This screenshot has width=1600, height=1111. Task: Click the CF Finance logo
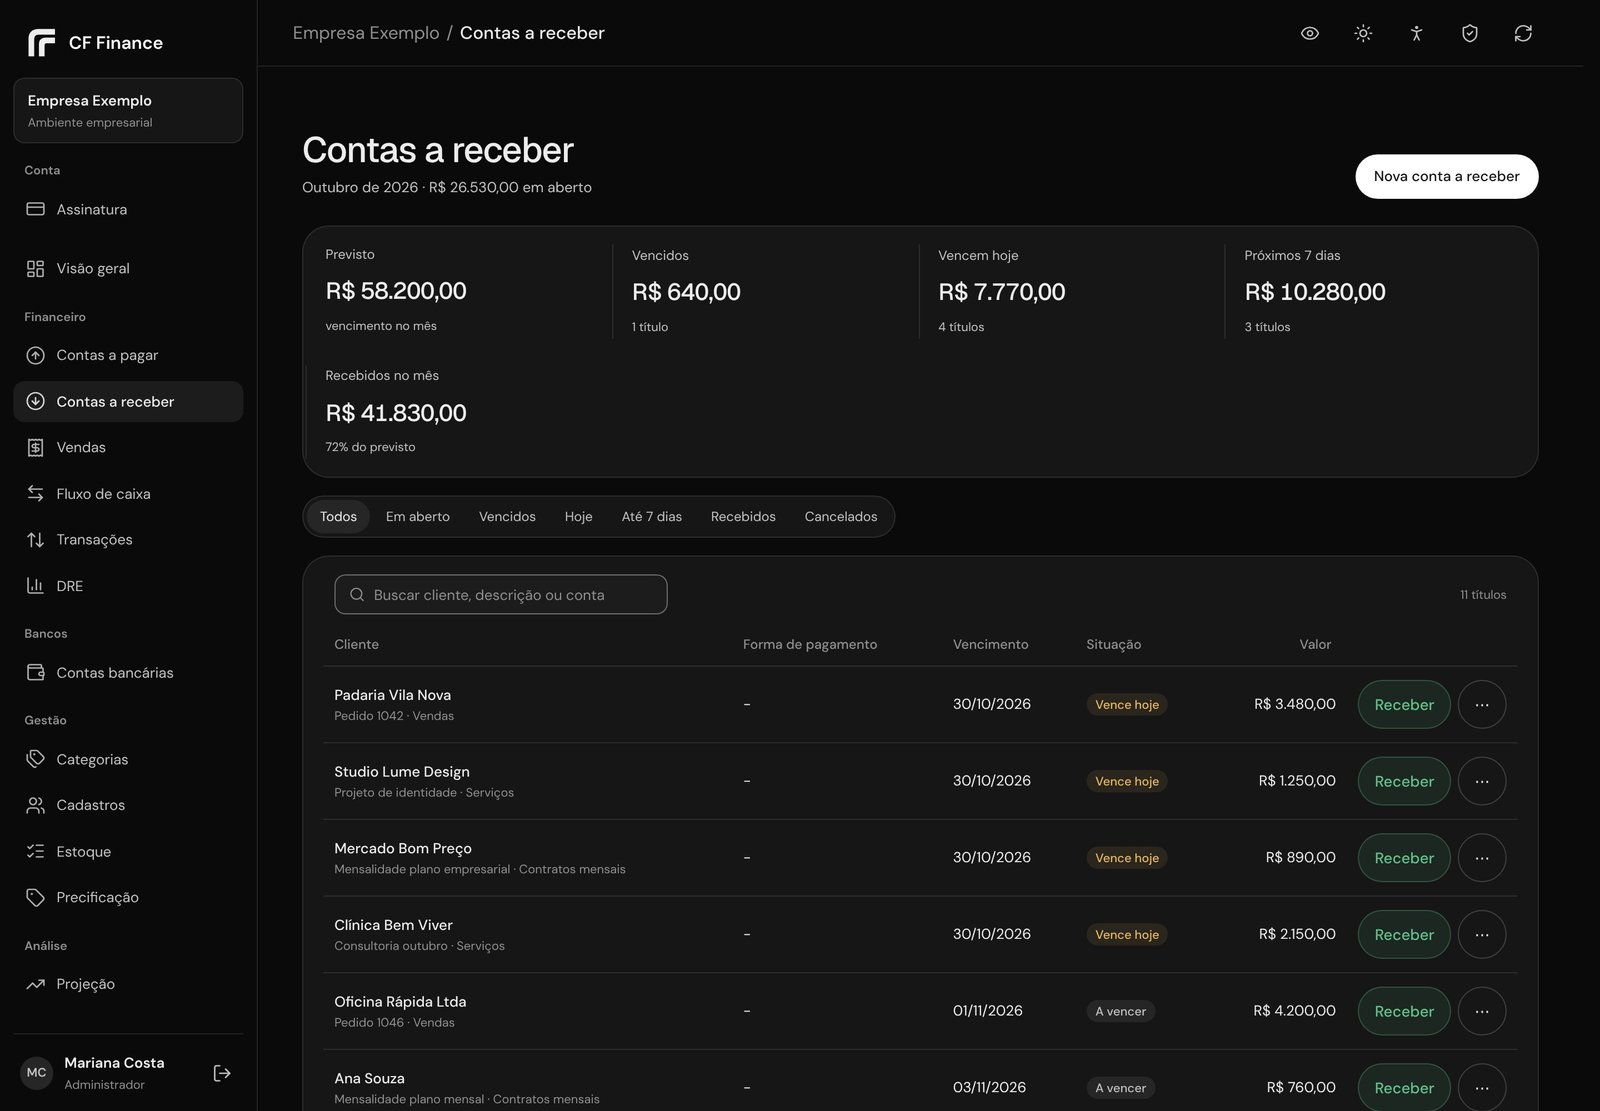coord(95,43)
